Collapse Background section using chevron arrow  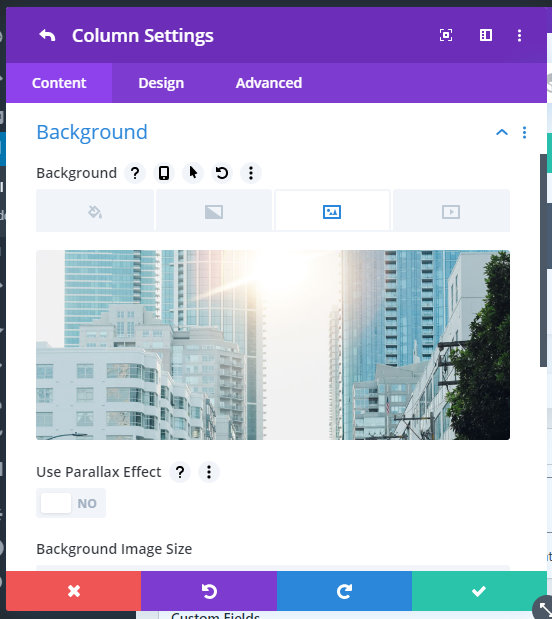pos(502,132)
